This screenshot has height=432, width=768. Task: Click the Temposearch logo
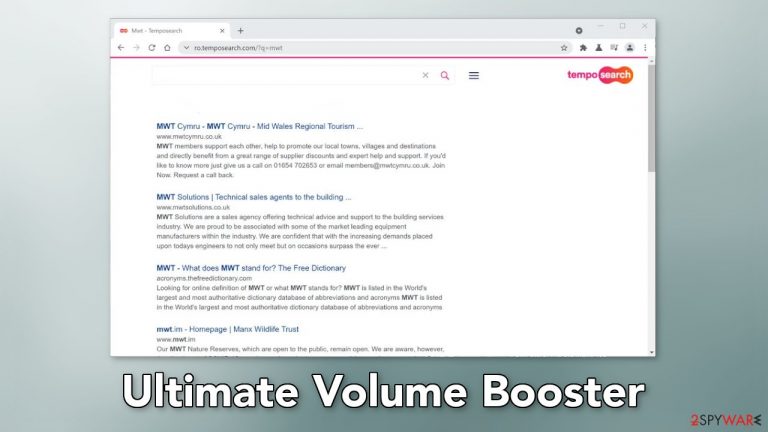[x=600, y=75]
